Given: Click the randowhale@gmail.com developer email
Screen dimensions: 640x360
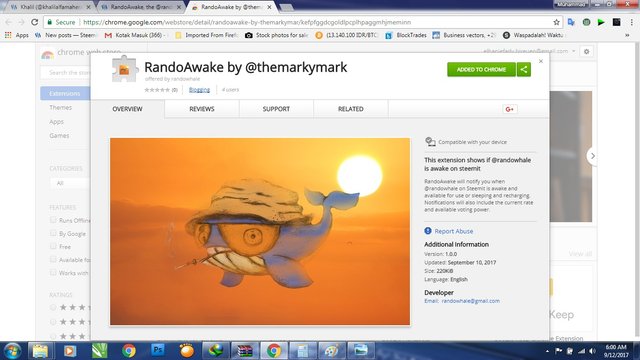Looking at the screenshot, I should tap(471, 301).
